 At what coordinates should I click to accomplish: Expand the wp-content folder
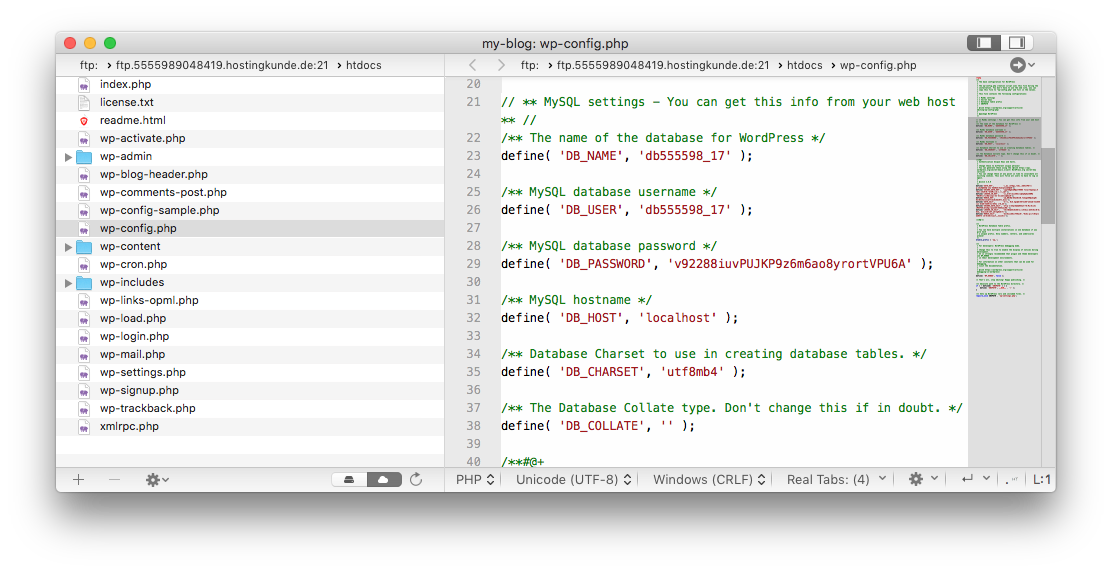tap(68, 247)
